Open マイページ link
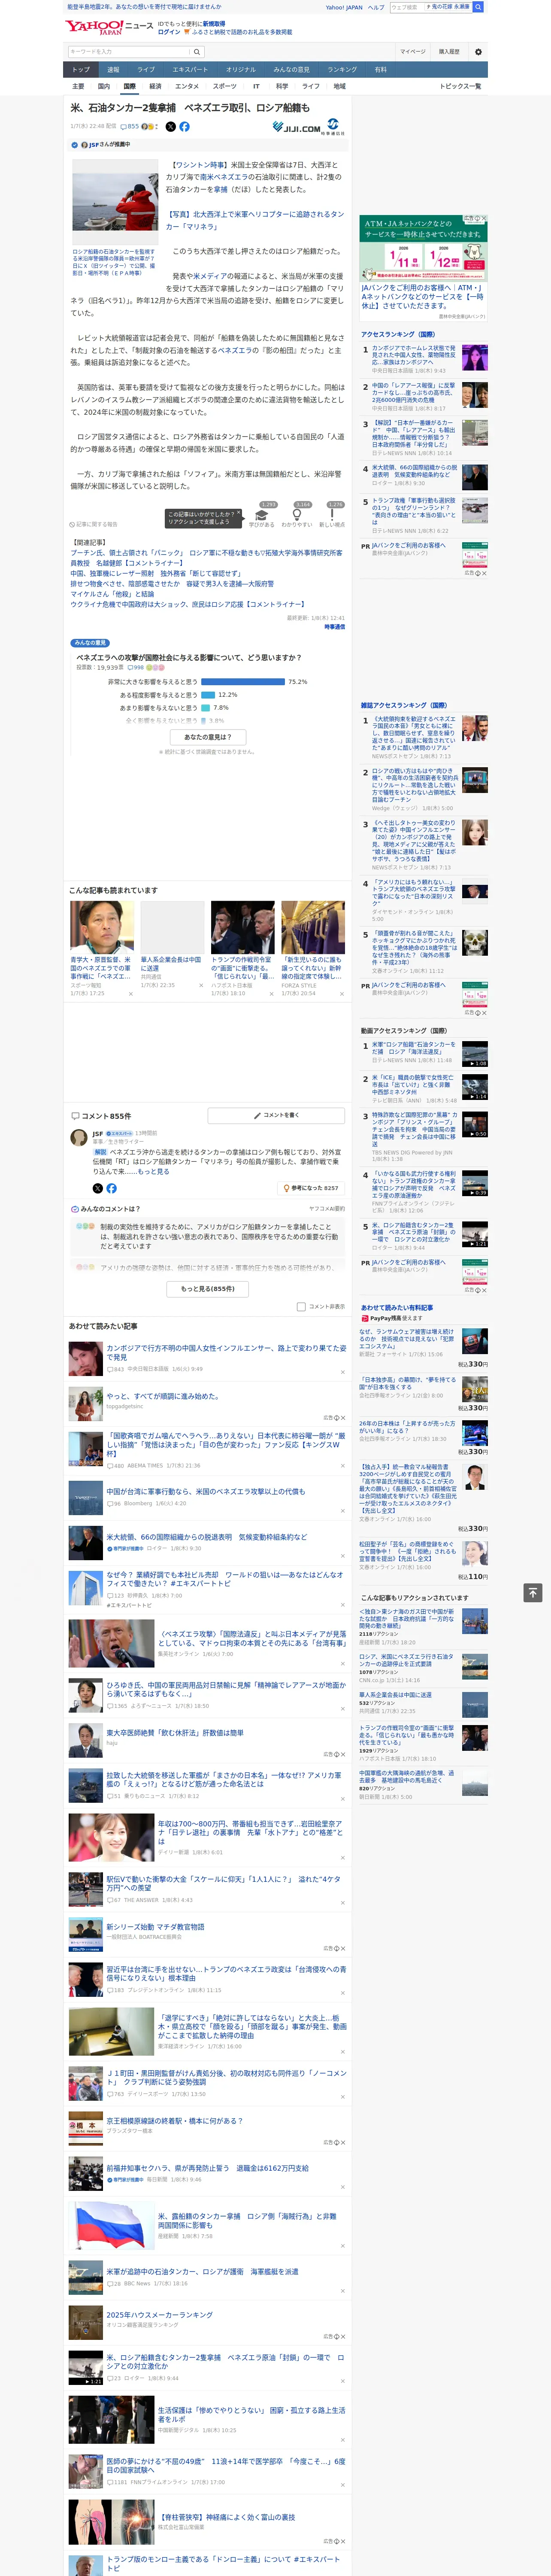Screen dimensions: 551x2576 pos(413,52)
